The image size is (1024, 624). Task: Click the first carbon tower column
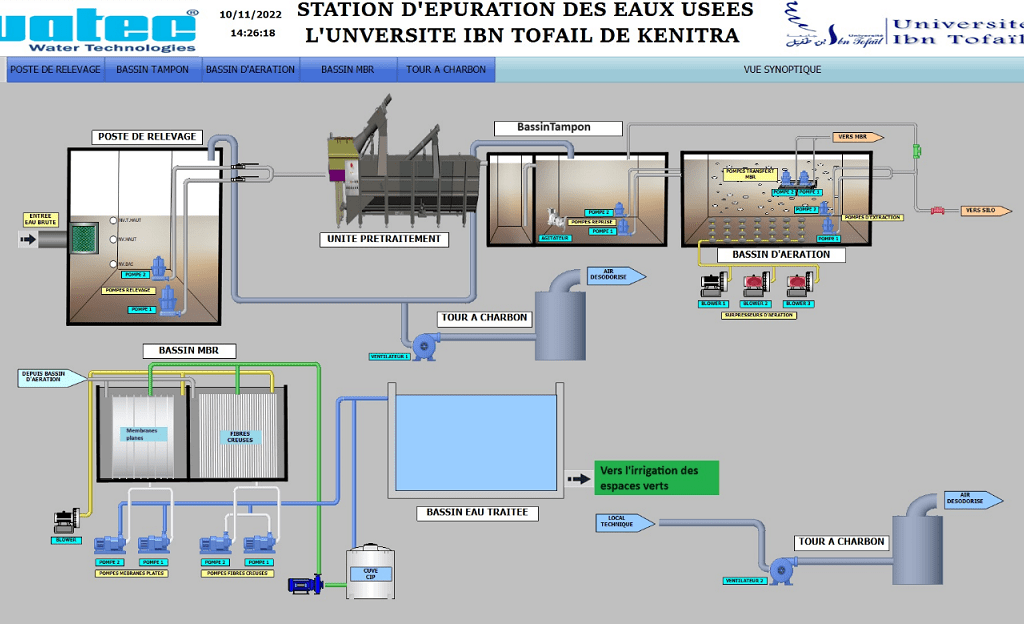coord(560,326)
